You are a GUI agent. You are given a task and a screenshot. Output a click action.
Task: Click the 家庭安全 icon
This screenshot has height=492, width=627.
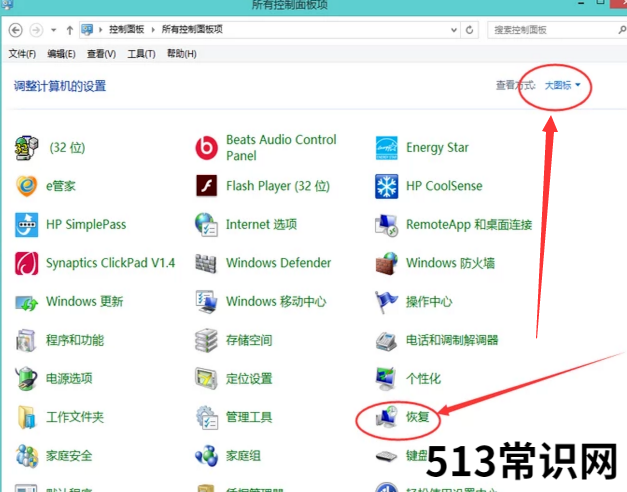(26, 456)
